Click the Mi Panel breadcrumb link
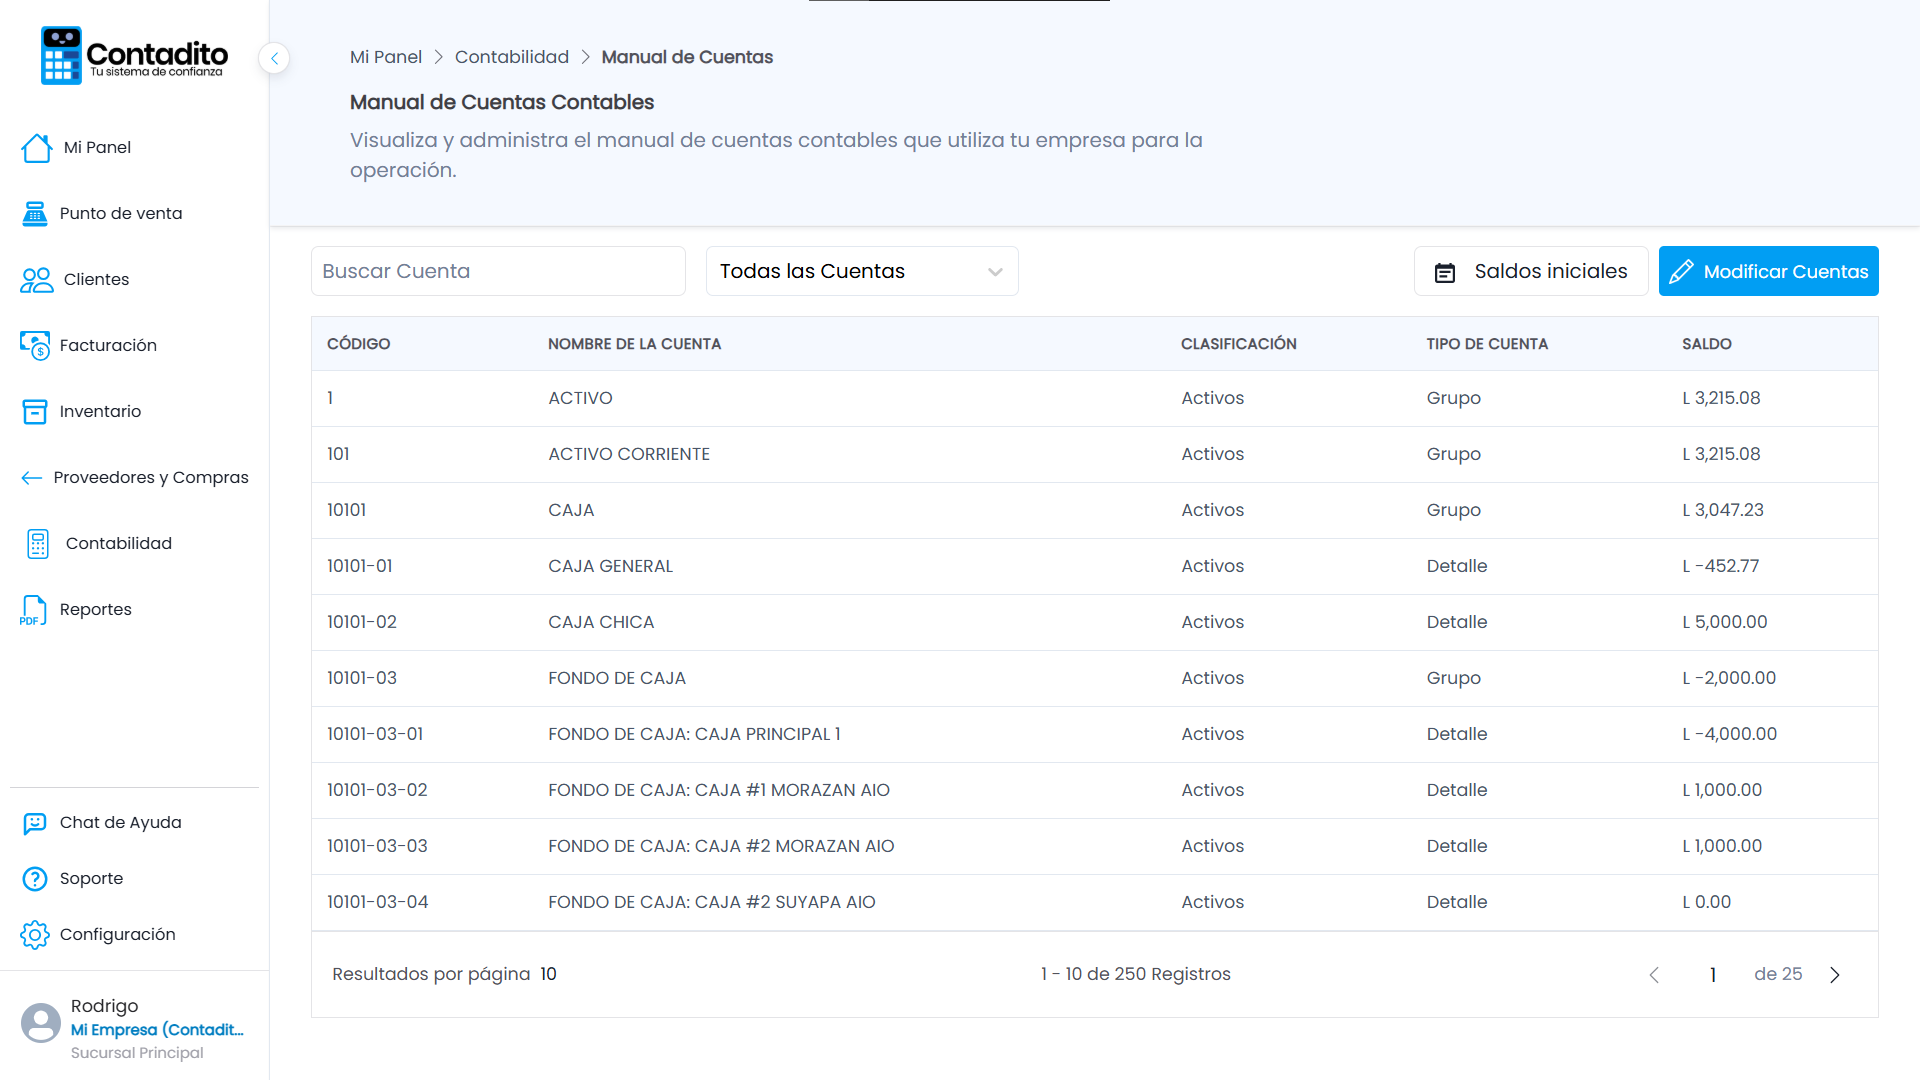Image resolution: width=1920 pixels, height=1080 pixels. point(386,57)
